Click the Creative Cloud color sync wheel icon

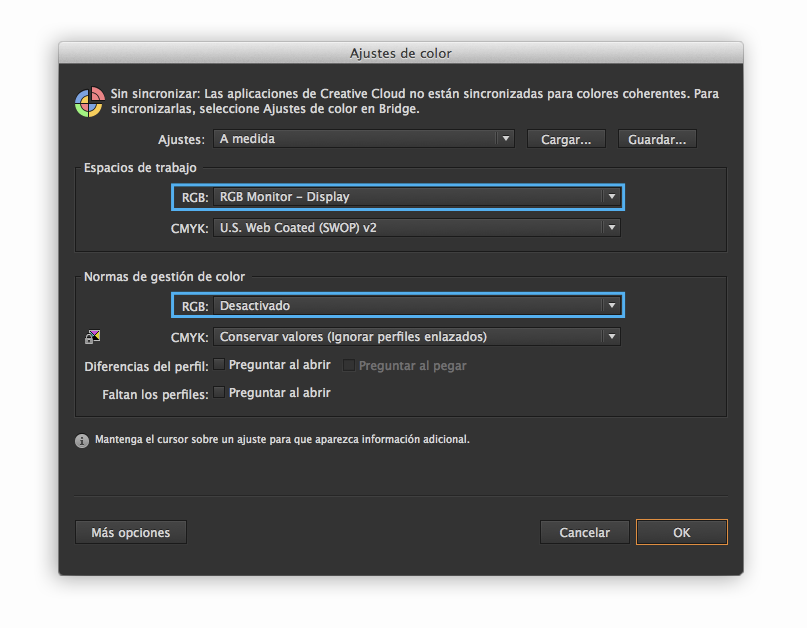[89, 100]
